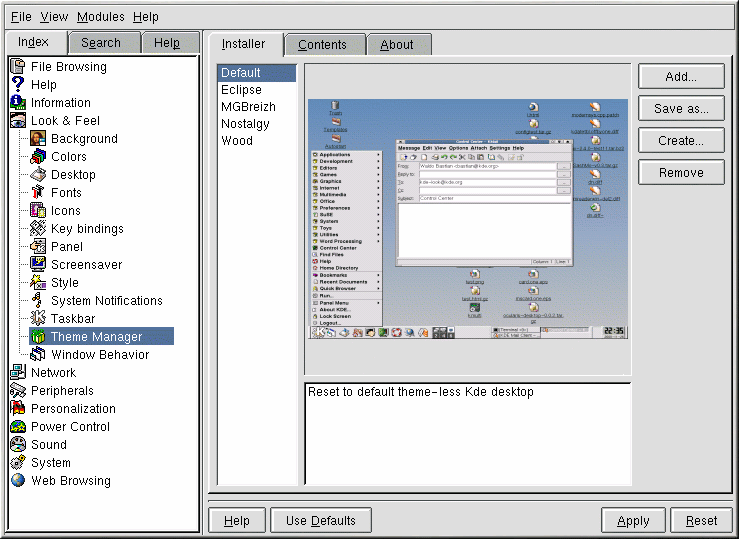The width and height of the screenshot is (739, 539).
Task: Collapse the Look & Feel category
Action: (x=17, y=121)
